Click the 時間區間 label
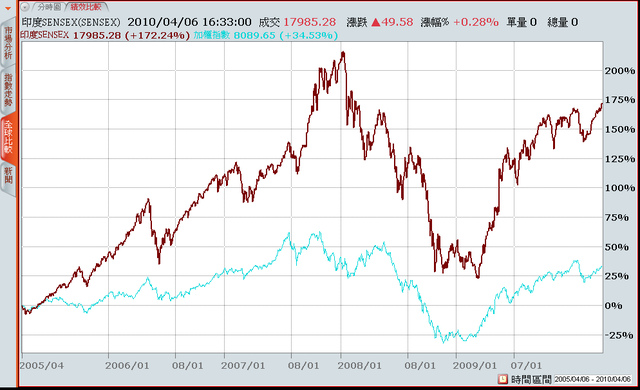This screenshot has width=640, height=390. 531,379
